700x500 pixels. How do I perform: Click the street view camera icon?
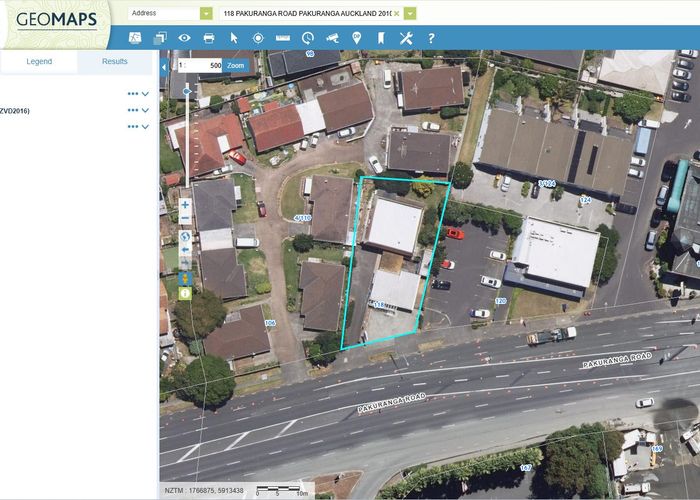(332, 38)
